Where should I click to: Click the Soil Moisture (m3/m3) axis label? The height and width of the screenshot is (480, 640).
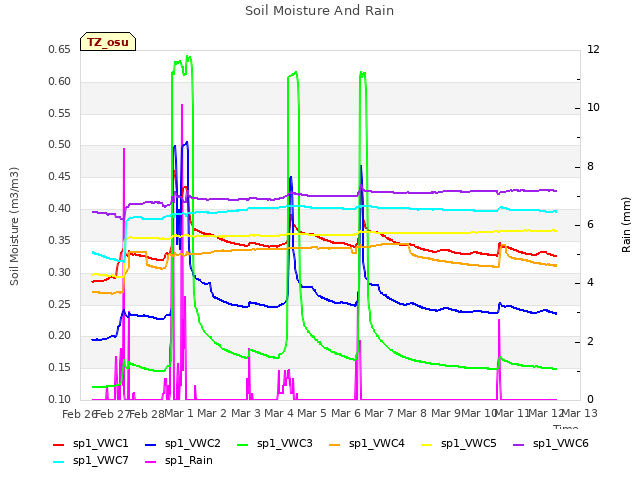point(14,226)
